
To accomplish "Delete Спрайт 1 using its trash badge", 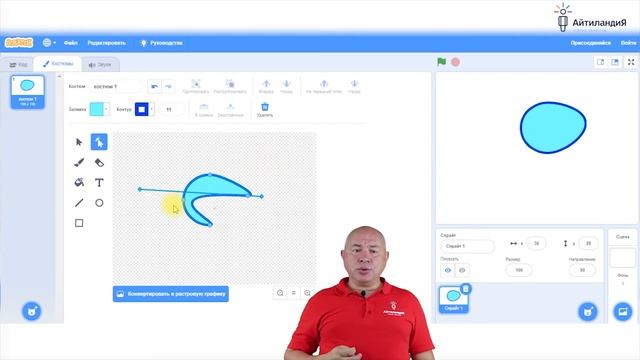I will point(466,289).
